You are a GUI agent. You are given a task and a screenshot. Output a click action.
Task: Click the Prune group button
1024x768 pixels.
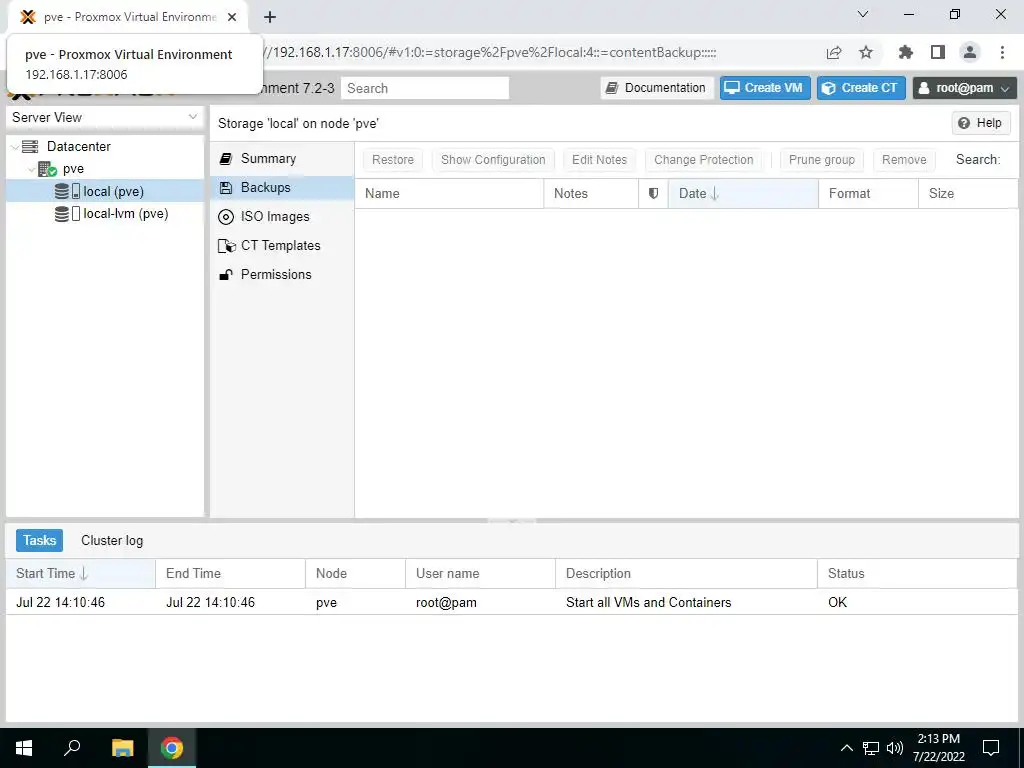822,160
